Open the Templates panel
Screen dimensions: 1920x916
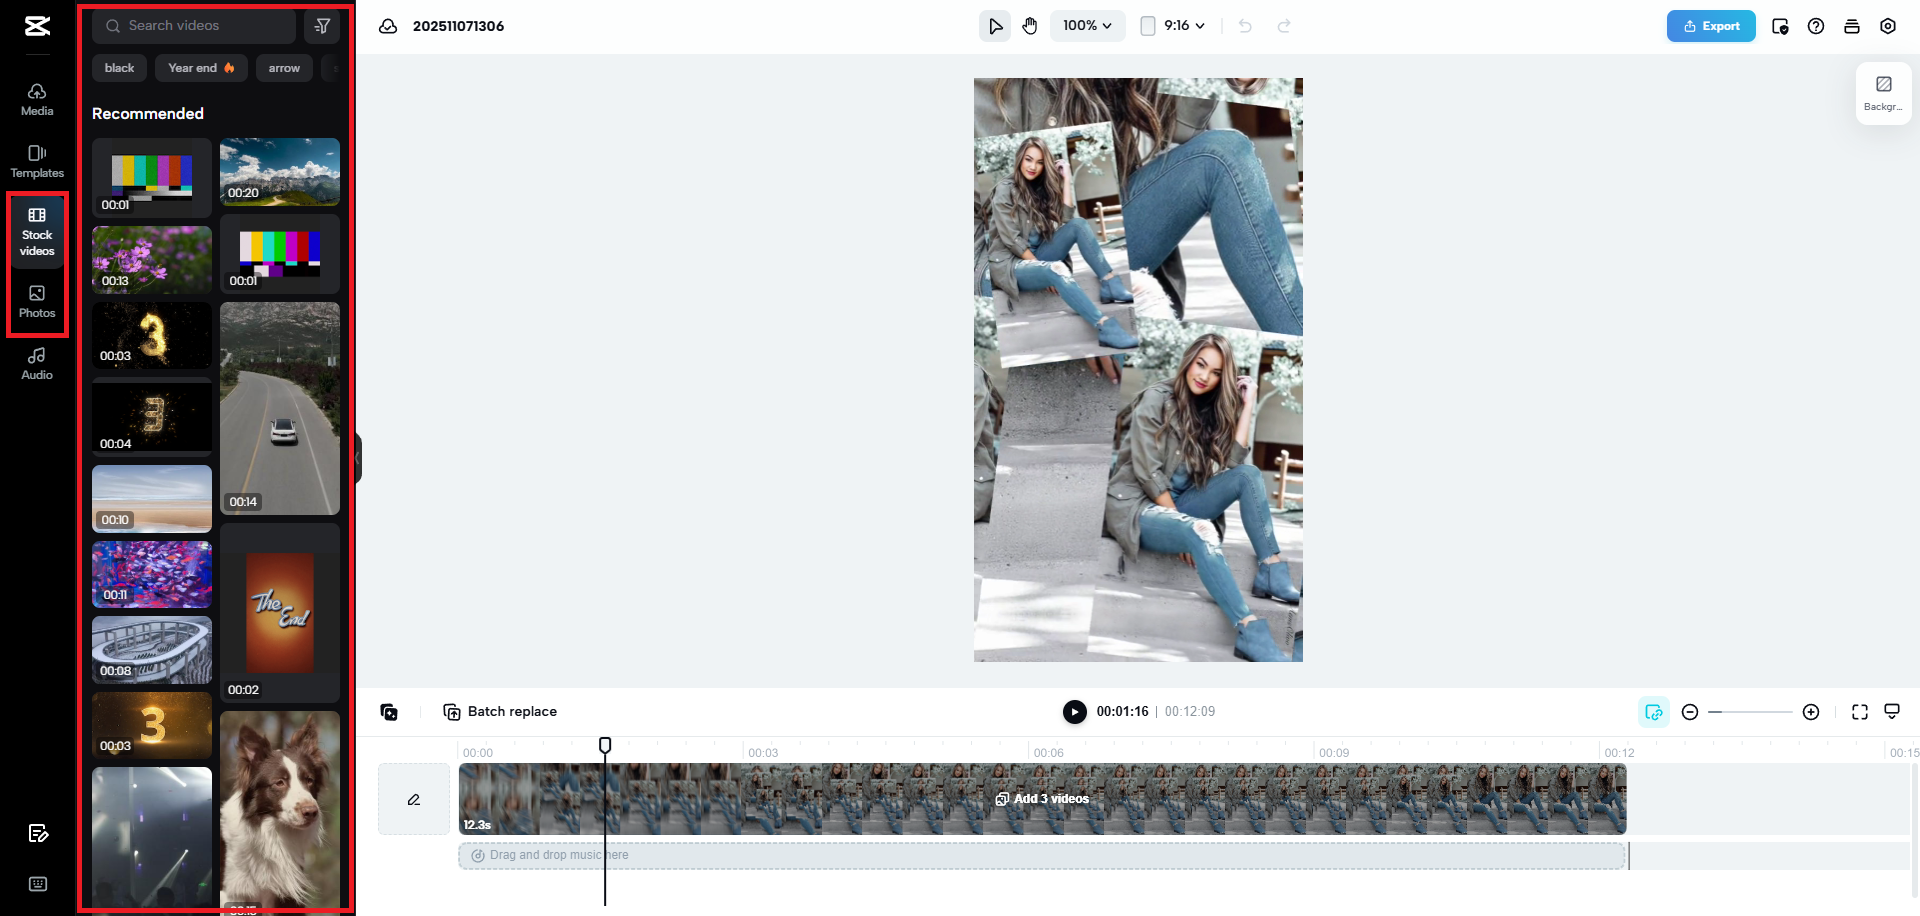pos(37,160)
